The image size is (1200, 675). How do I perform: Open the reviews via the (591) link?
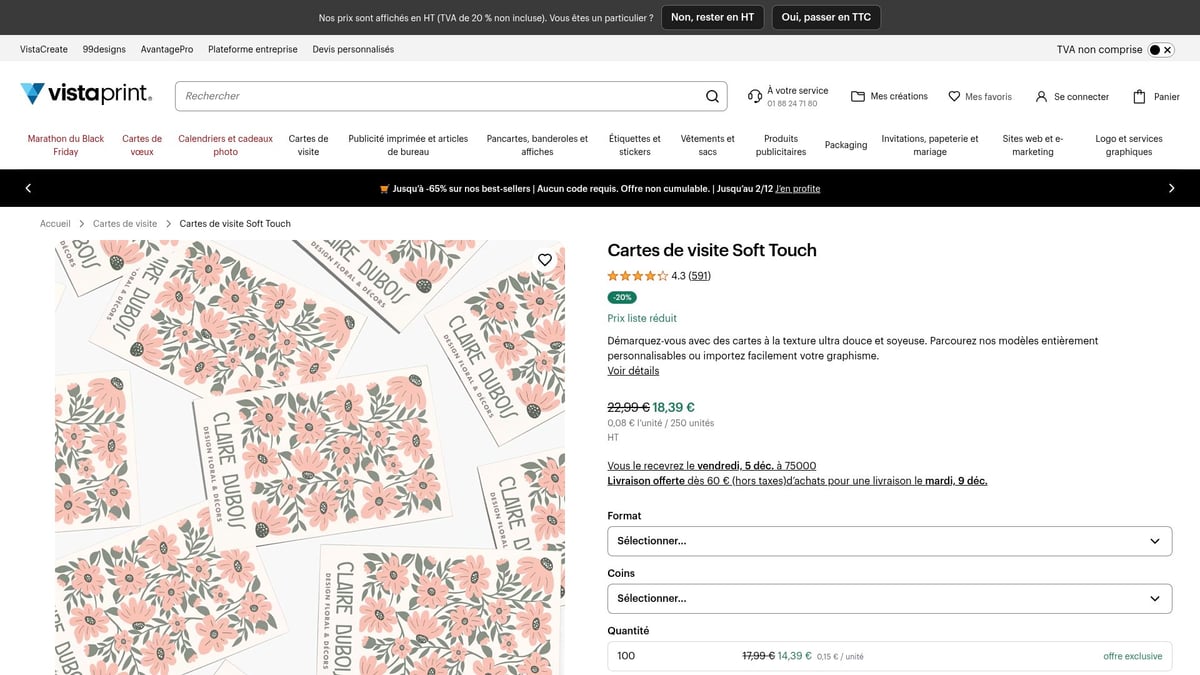[700, 275]
